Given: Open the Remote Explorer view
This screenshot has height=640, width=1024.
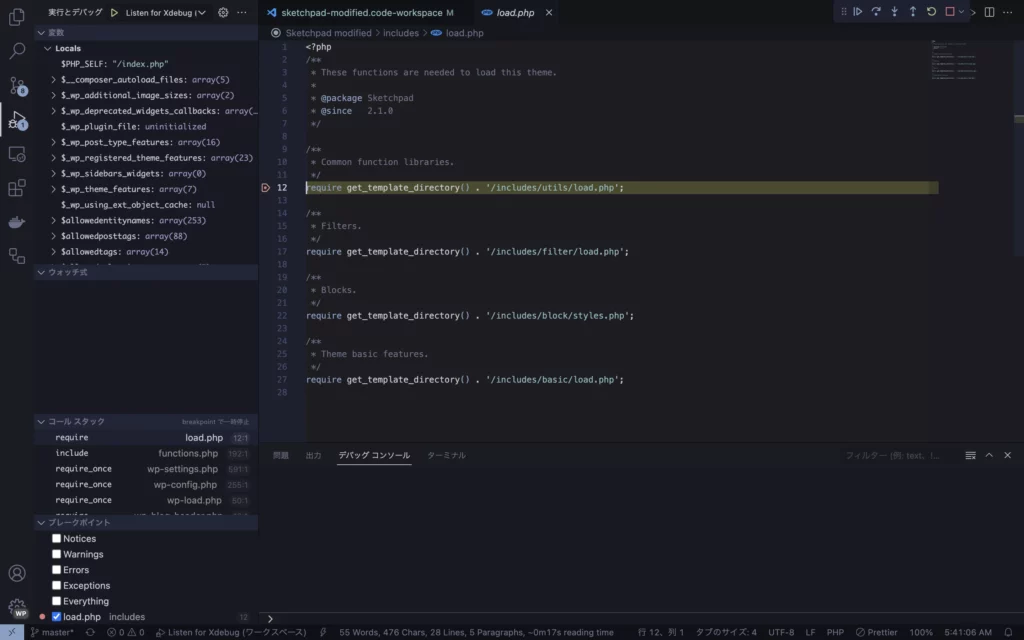Looking at the screenshot, I should click(x=17, y=154).
